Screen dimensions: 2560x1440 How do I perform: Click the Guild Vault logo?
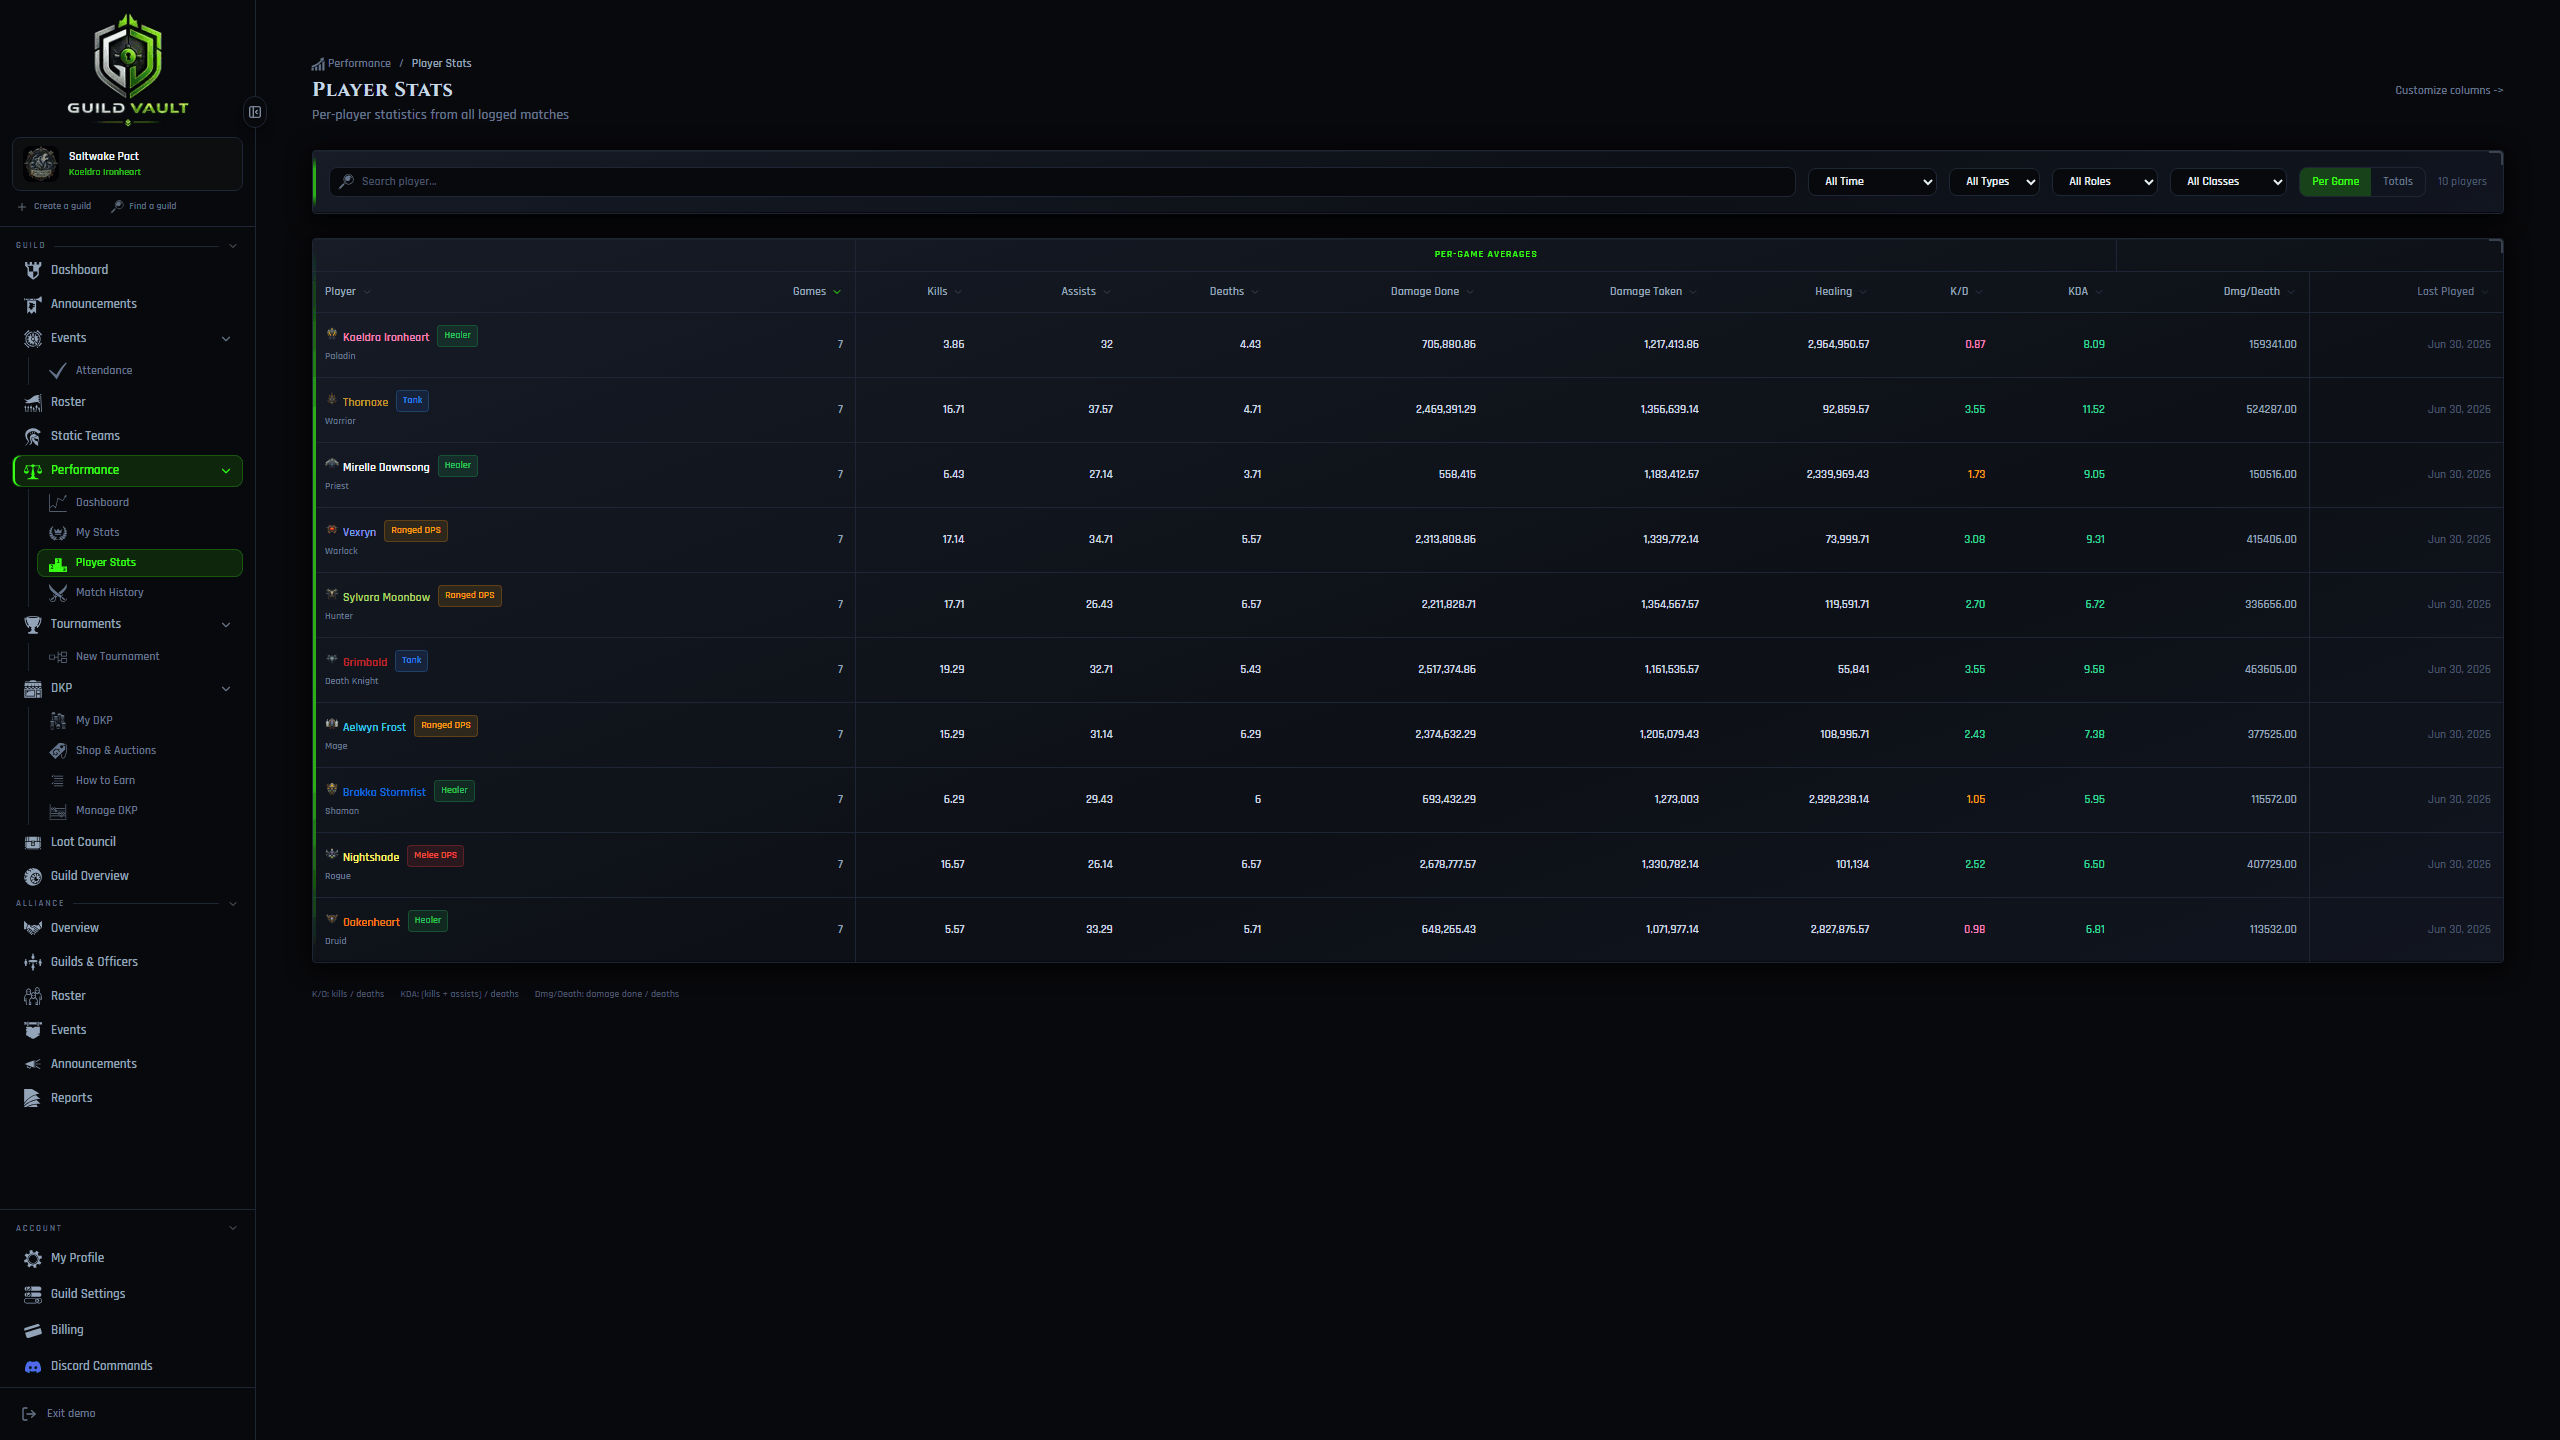click(x=128, y=66)
